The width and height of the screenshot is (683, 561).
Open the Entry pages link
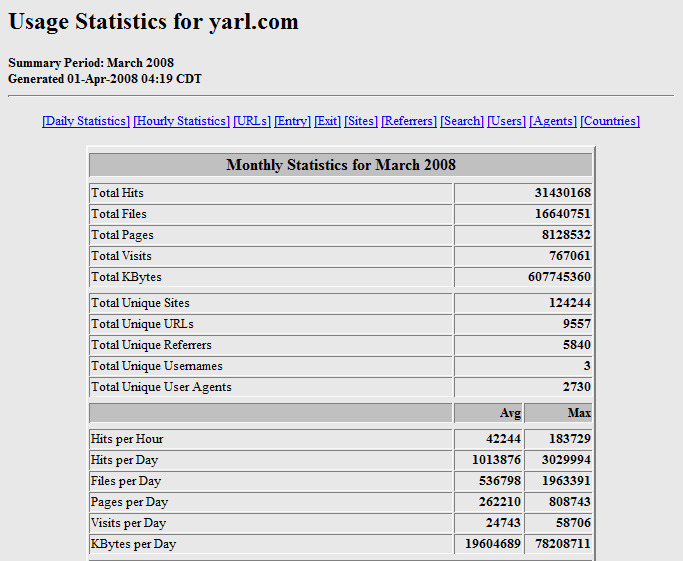click(x=292, y=121)
